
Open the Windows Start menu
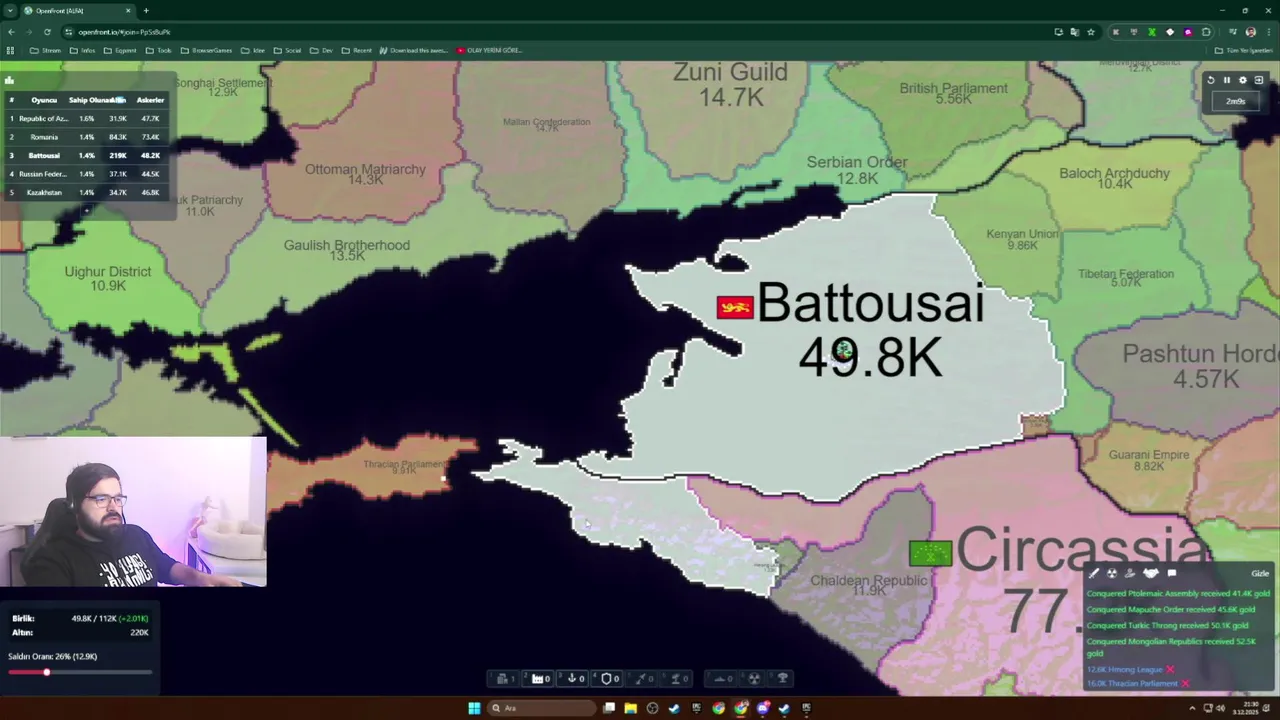click(474, 708)
